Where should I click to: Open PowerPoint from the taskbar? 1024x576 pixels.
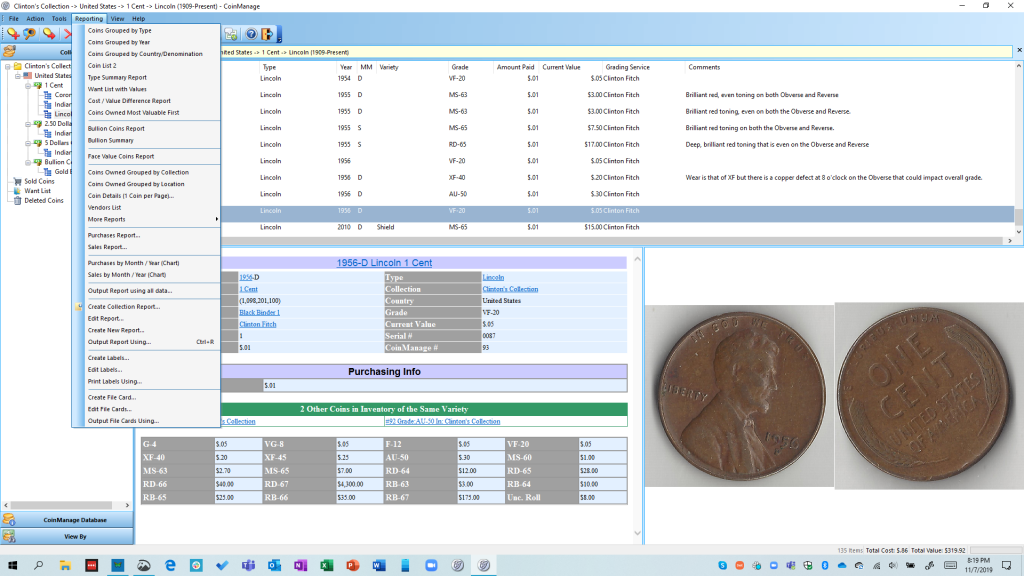(353, 566)
